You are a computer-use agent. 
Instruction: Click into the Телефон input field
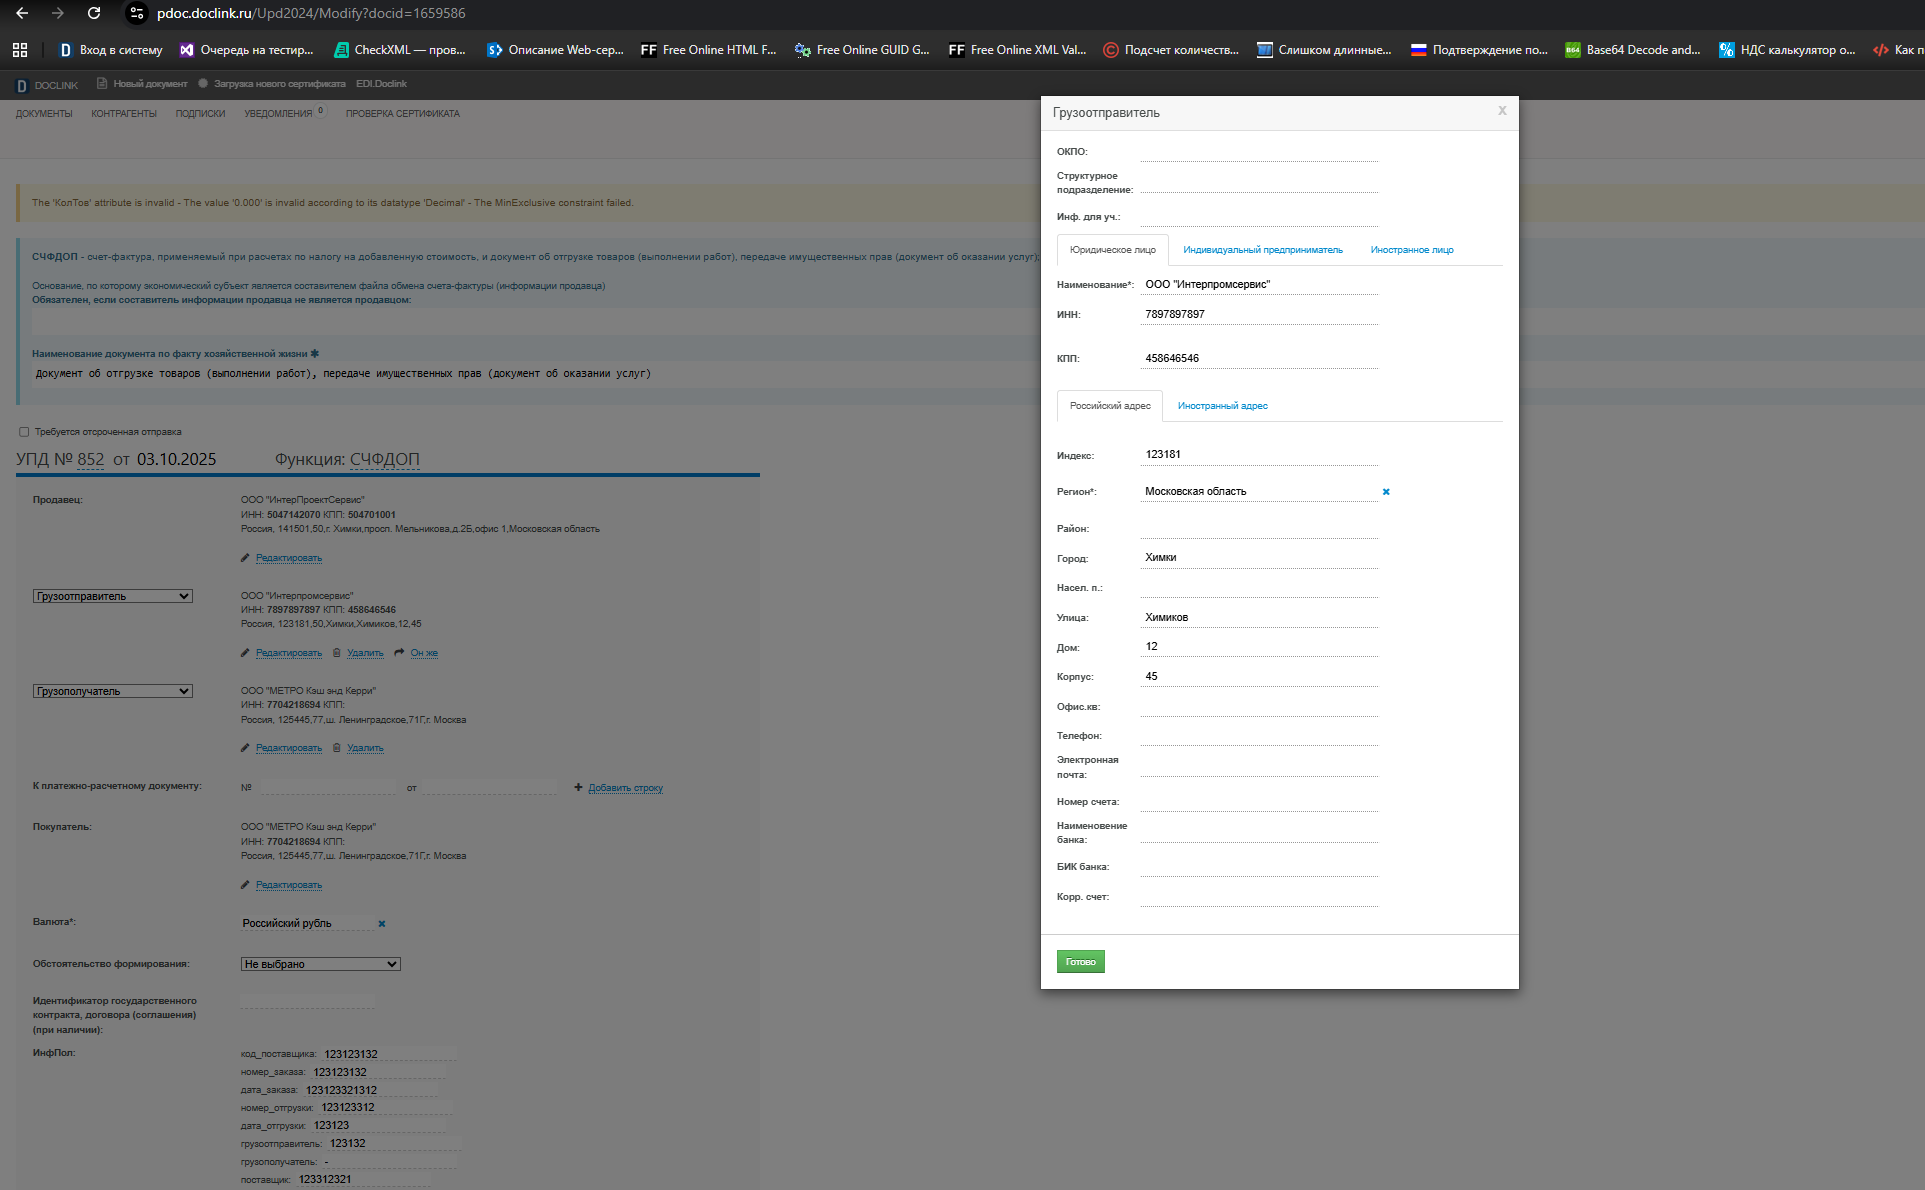coord(1258,735)
